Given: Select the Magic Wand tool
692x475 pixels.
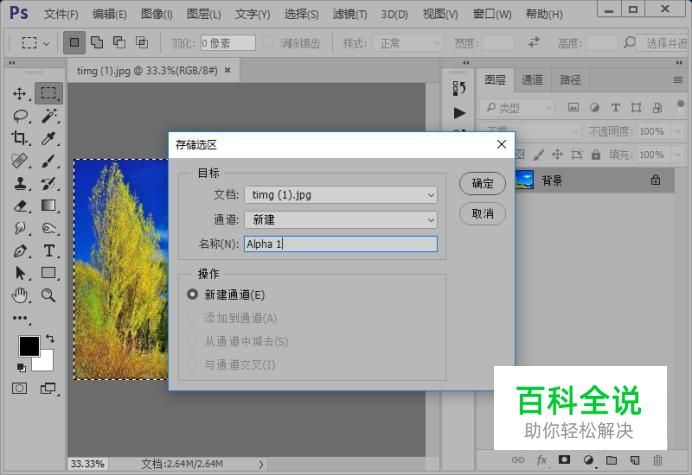Looking at the screenshot, I should tap(49, 116).
